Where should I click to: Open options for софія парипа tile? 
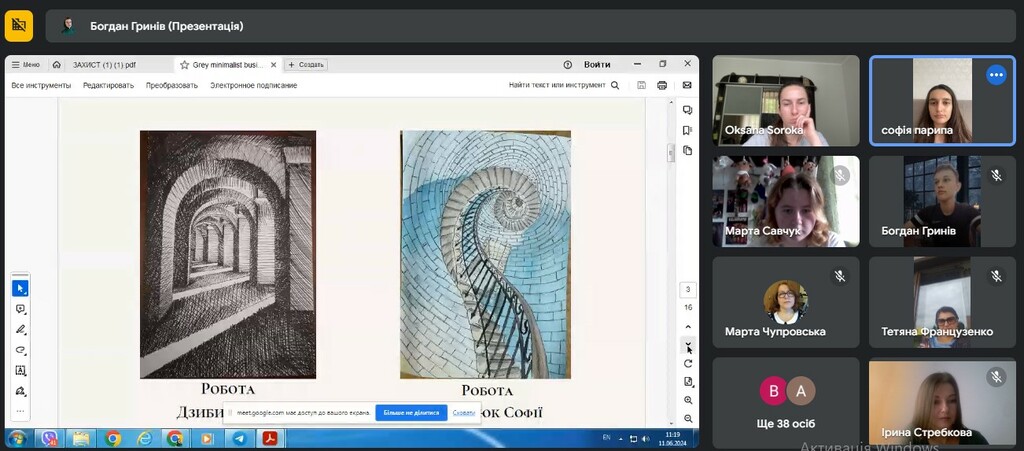click(x=995, y=75)
